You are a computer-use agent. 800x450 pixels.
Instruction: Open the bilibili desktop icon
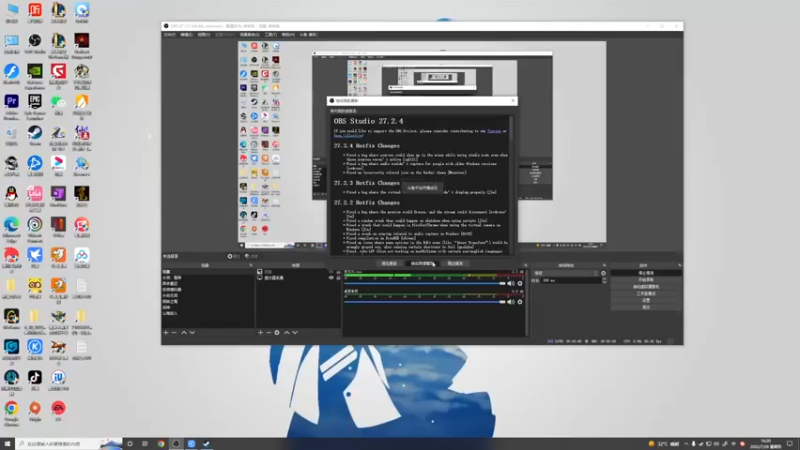35,197
